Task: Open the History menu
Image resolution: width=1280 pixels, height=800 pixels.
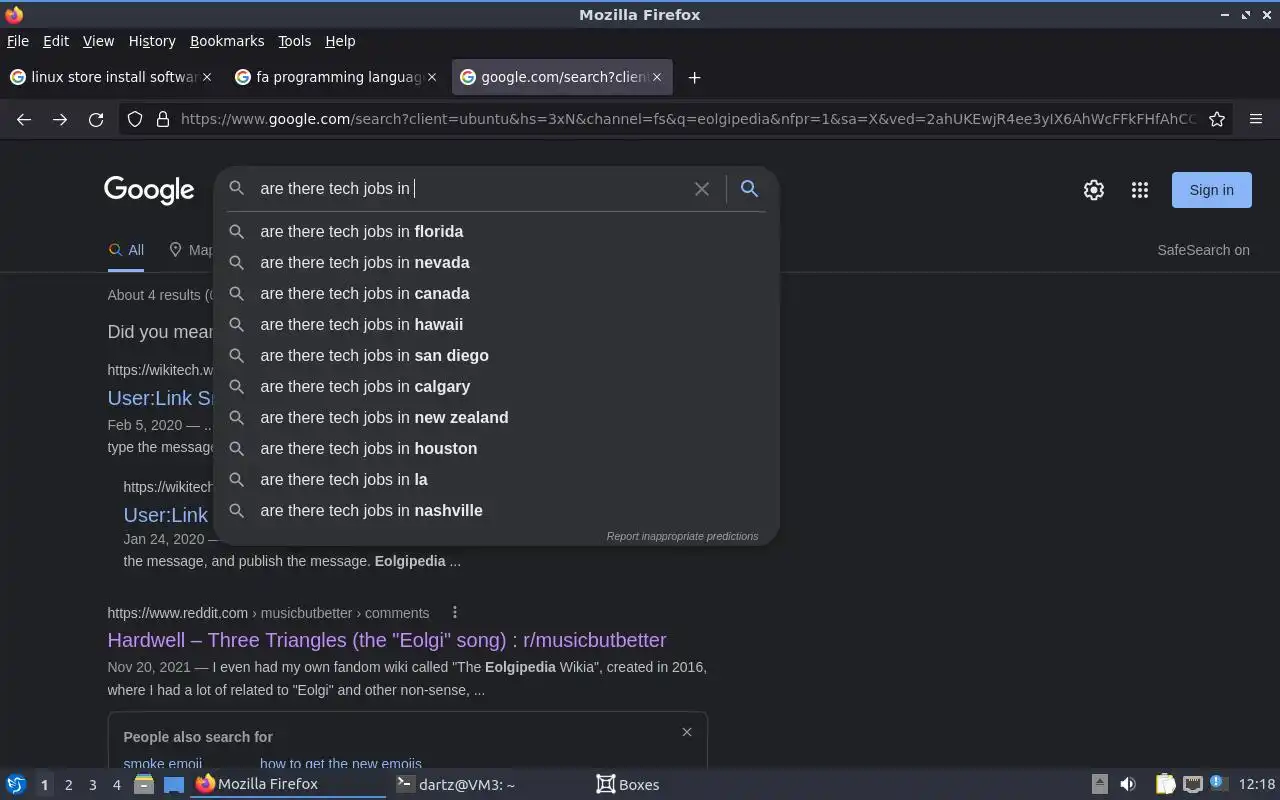Action: click(152, 41)
